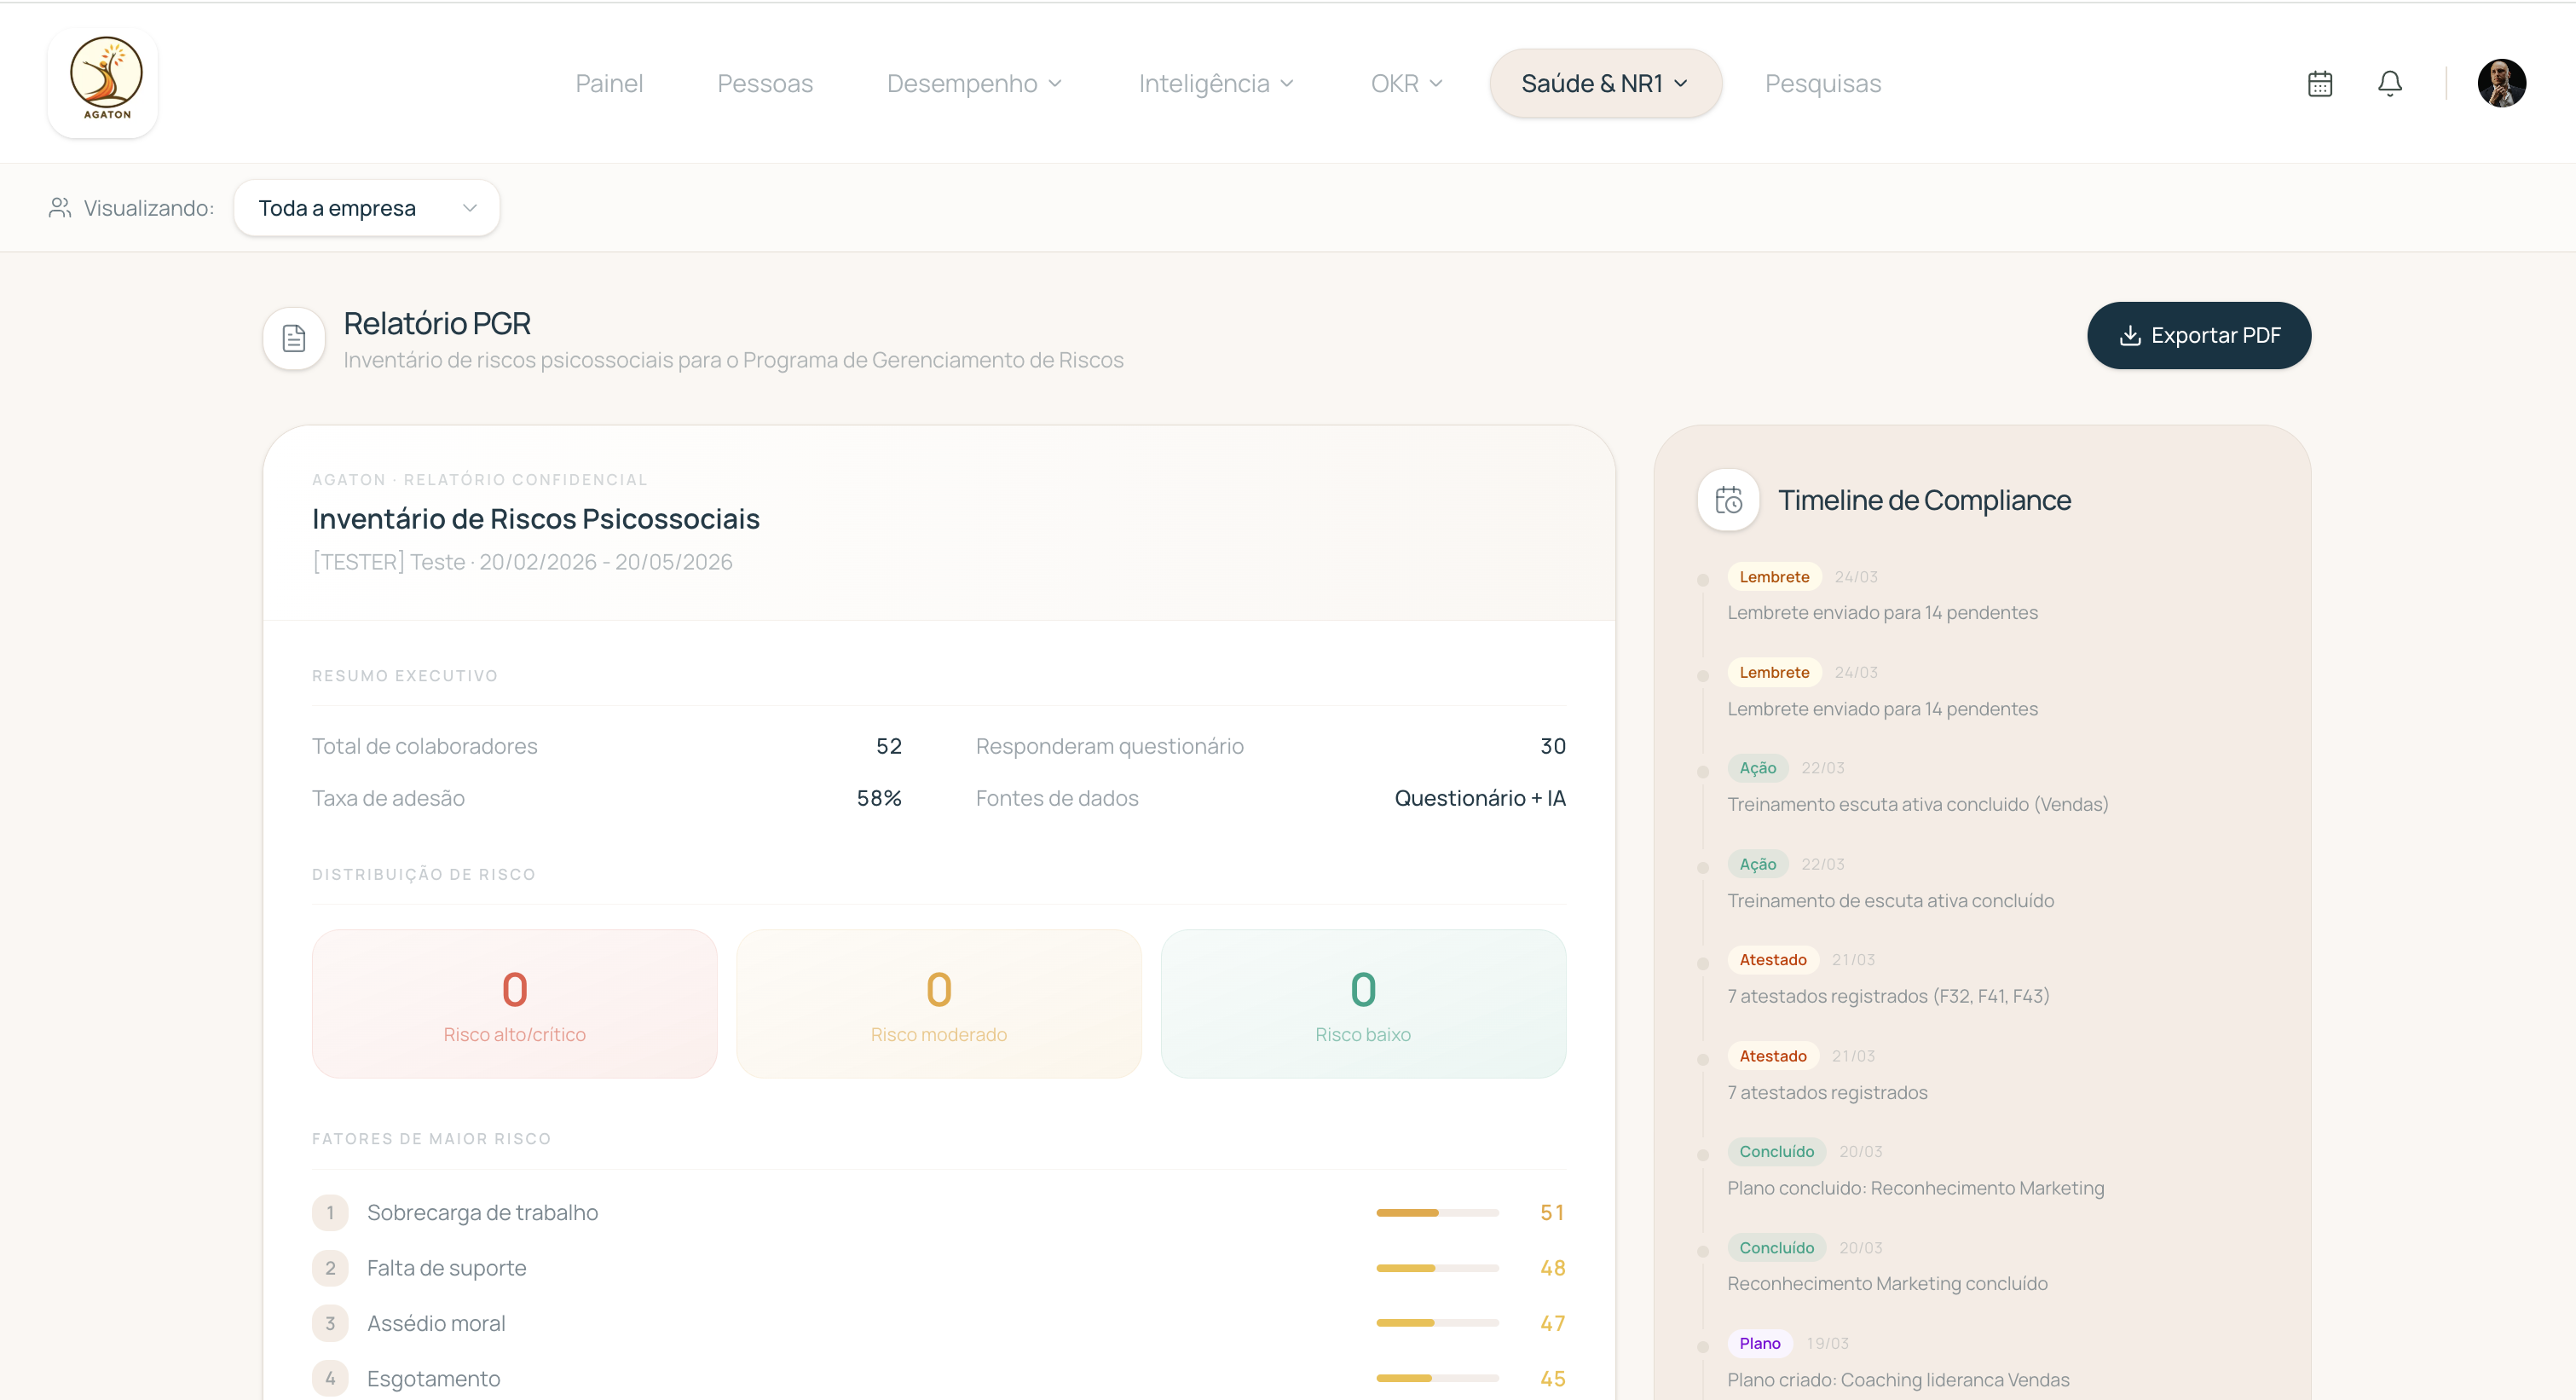Open the user profile avatar
The image size is (2576, 1400).
click(x=2502, y=83)
